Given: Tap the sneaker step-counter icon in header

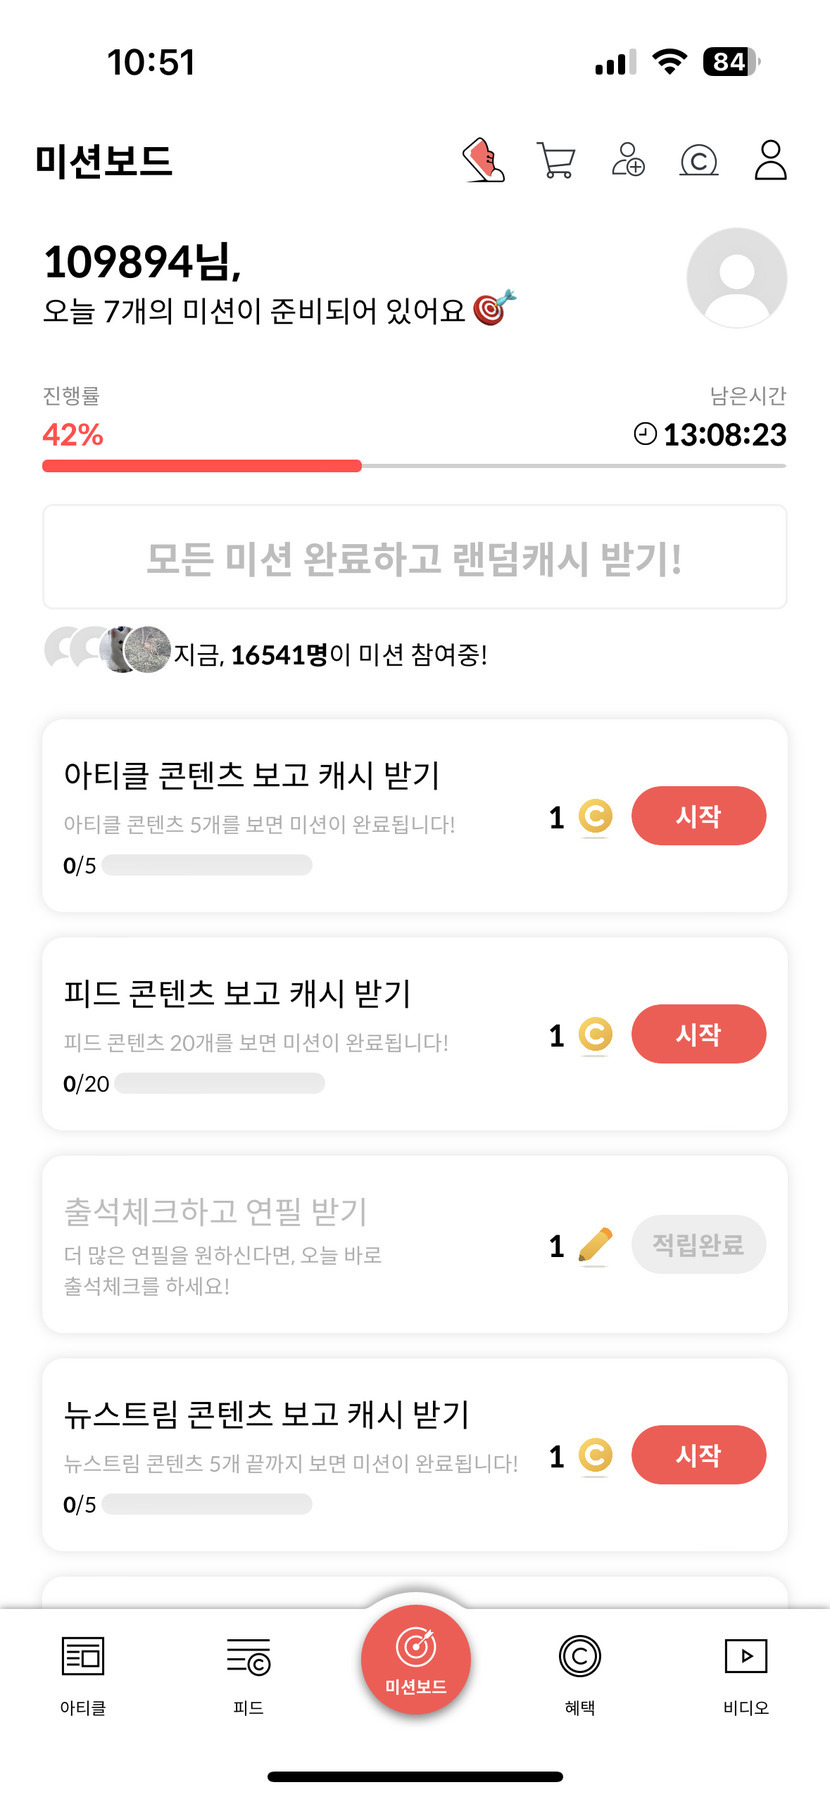Looking at the screenshot, I should click(x=484, y=161).
